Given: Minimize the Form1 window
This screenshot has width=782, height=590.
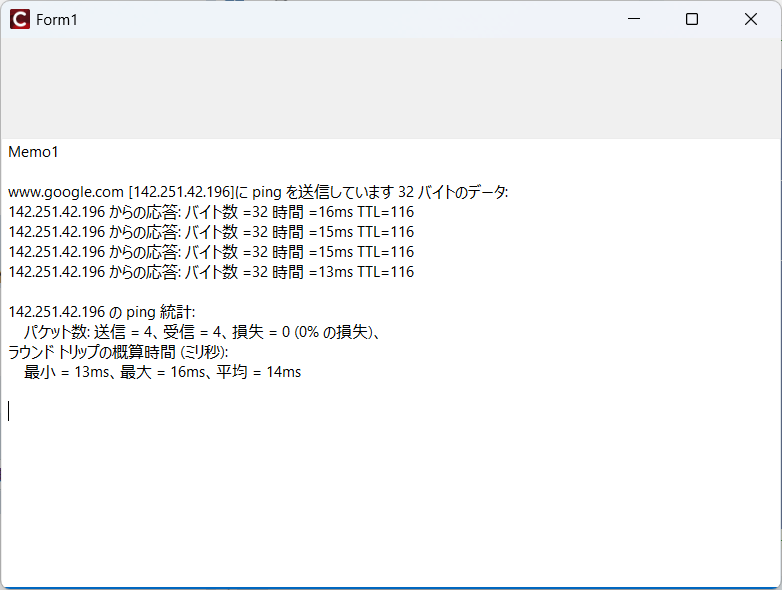Looking at the screenshot, I should tap(634, 19).
